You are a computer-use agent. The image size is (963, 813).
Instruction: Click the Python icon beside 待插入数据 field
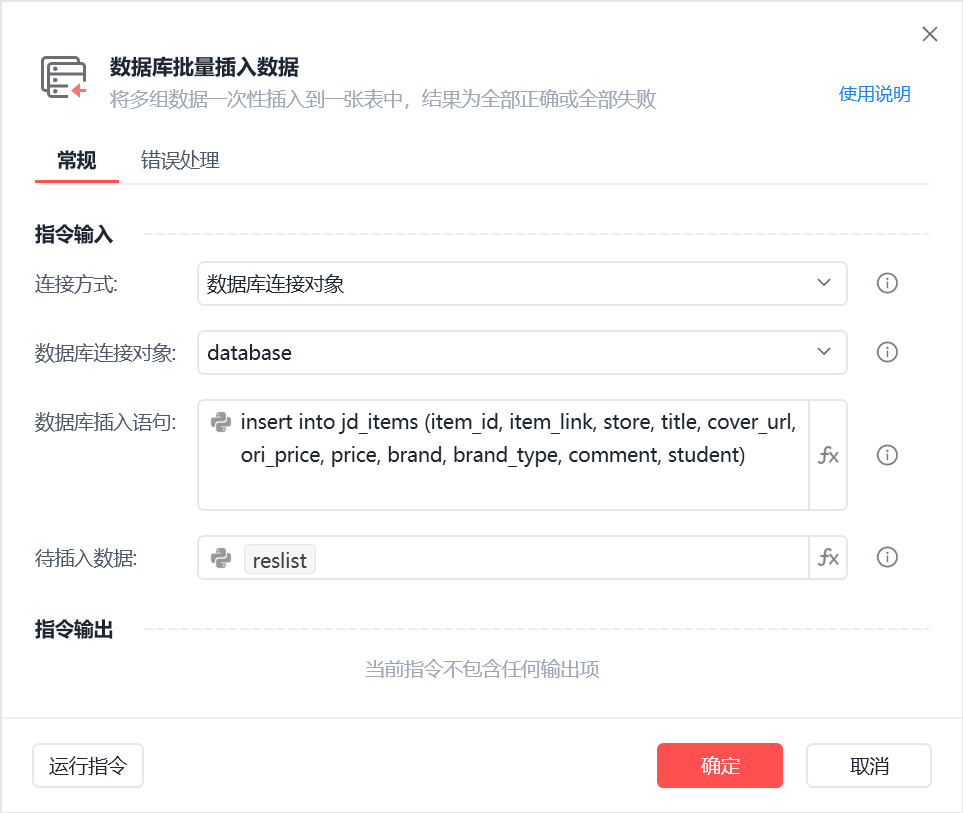(x=222, y=559)
